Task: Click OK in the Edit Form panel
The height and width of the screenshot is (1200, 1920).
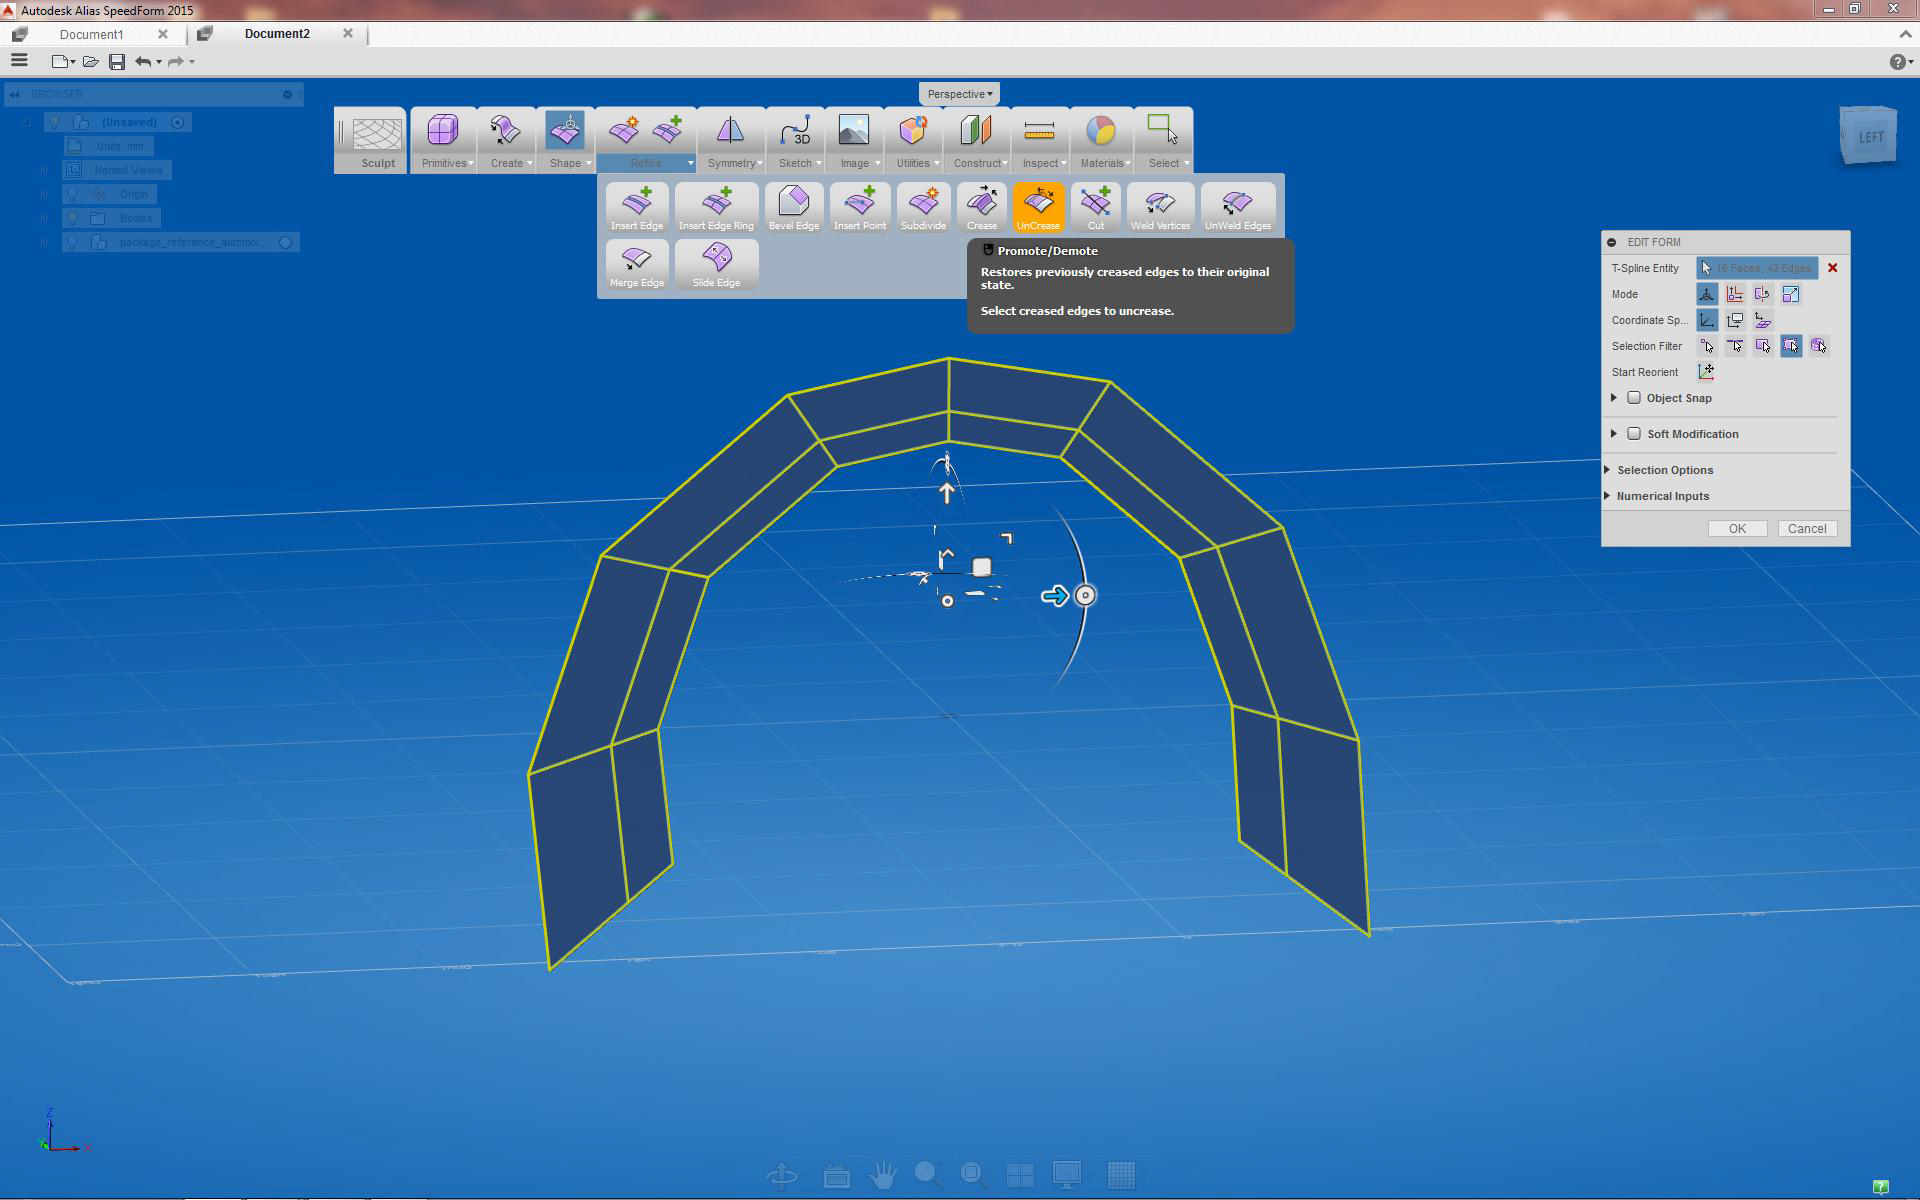Action: pyautogui.click(x=1737, y=529)
